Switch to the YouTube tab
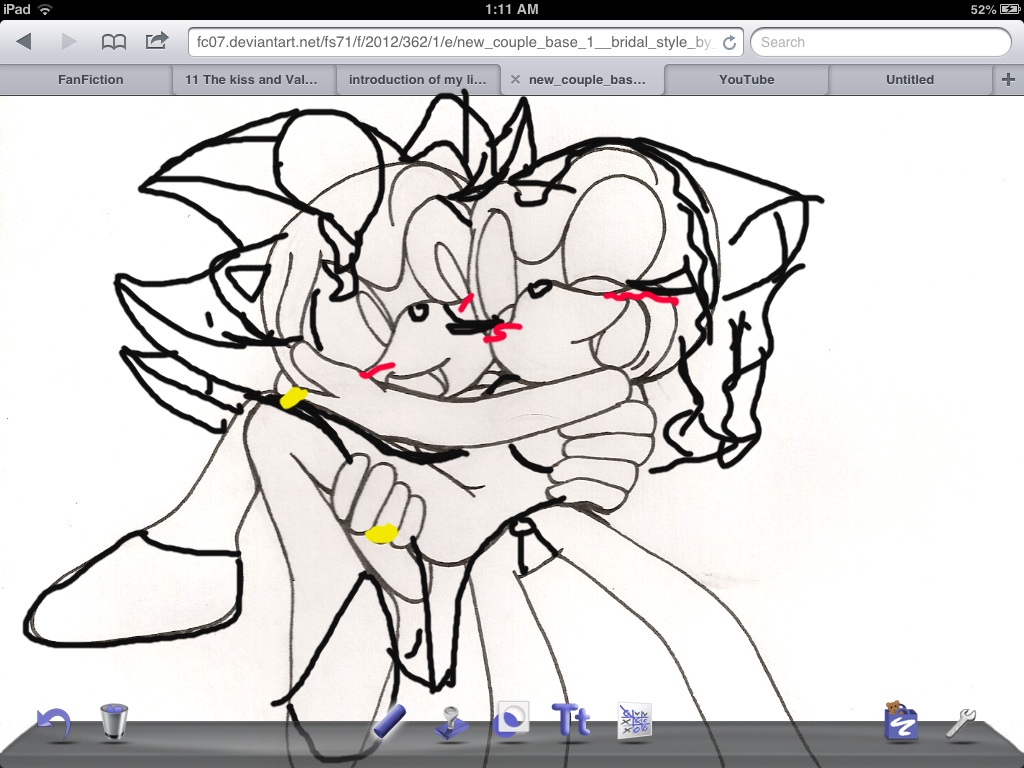Screen dimensions: 1024x768 (x=746, y=80)
